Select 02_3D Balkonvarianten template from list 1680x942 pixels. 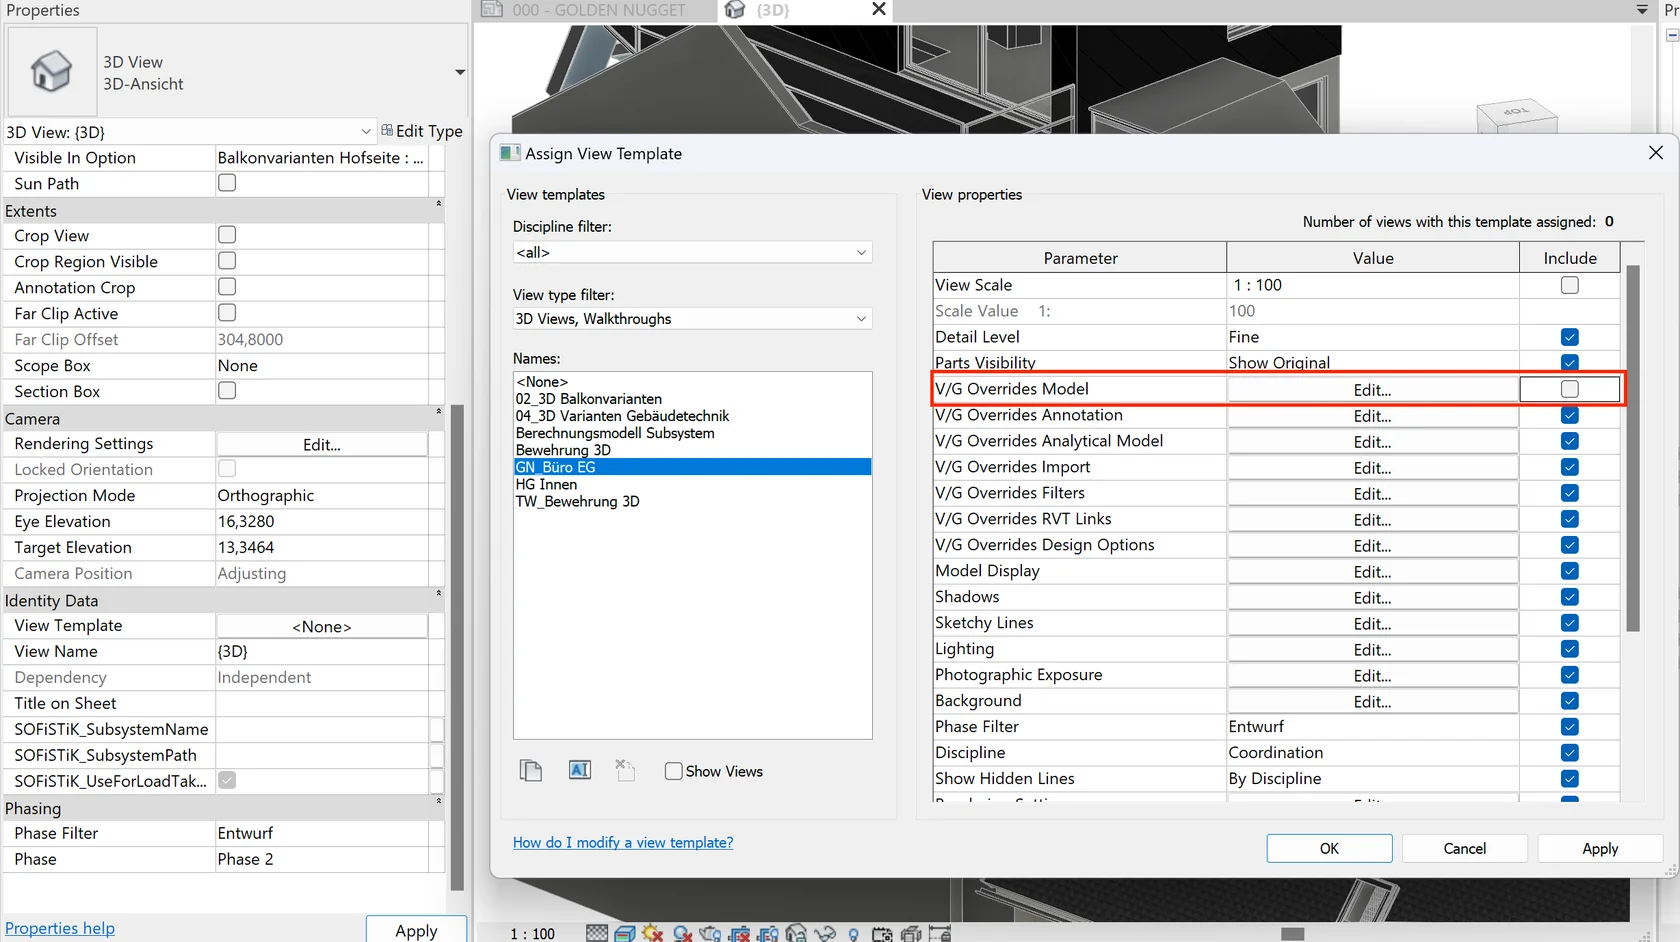(588, 399)
